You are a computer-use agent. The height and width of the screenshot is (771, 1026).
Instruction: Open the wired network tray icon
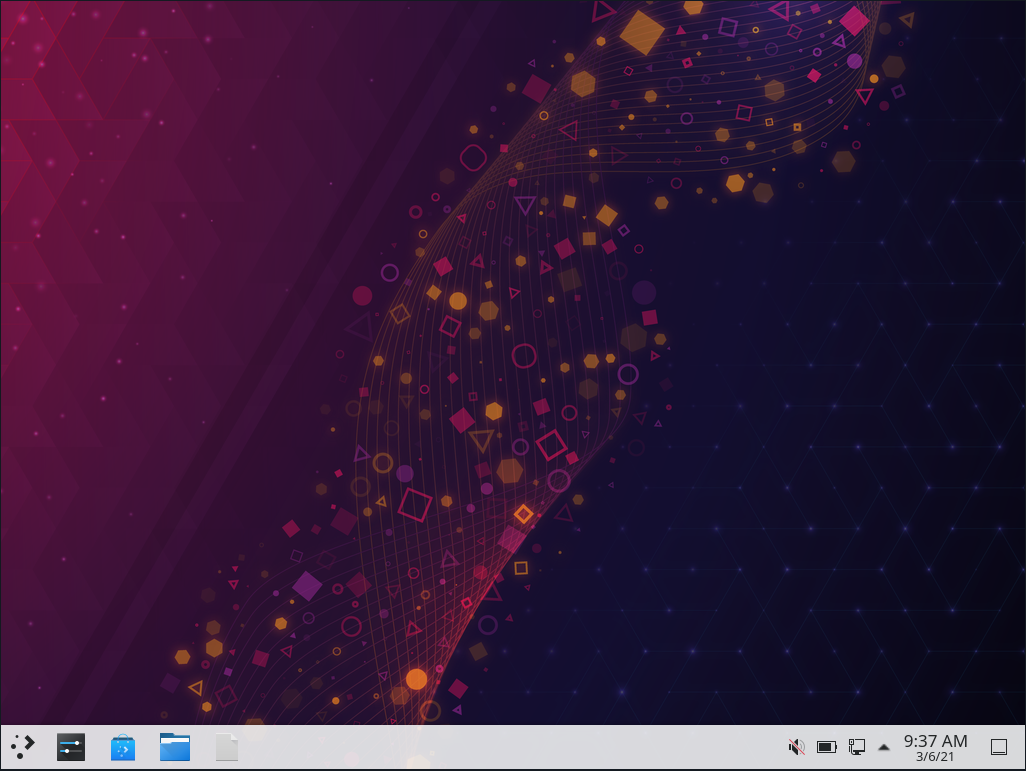[857, 746]
